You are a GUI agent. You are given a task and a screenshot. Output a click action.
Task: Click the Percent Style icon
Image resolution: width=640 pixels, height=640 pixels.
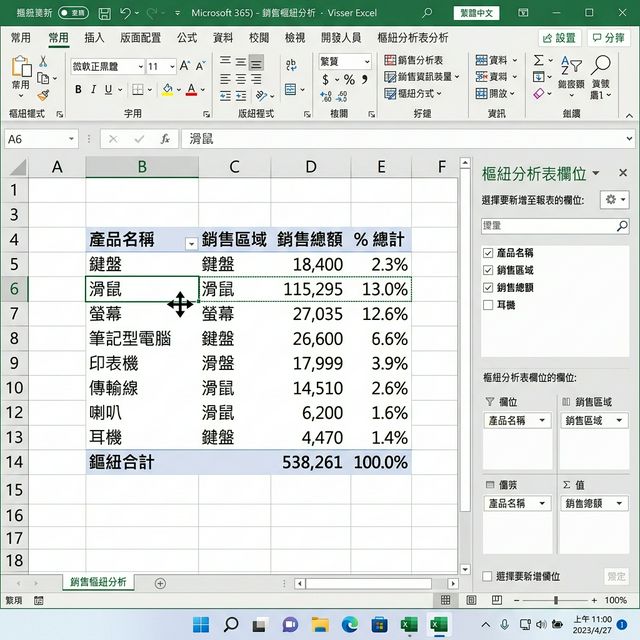tap(349, 79)
